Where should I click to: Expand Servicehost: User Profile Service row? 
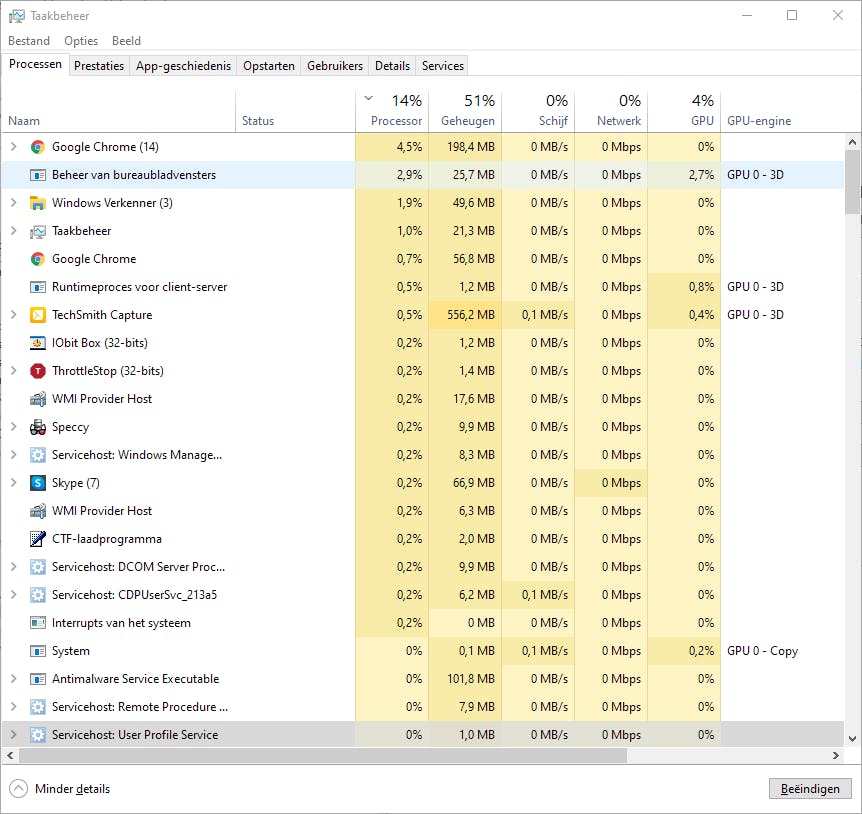tap(14, 735)
